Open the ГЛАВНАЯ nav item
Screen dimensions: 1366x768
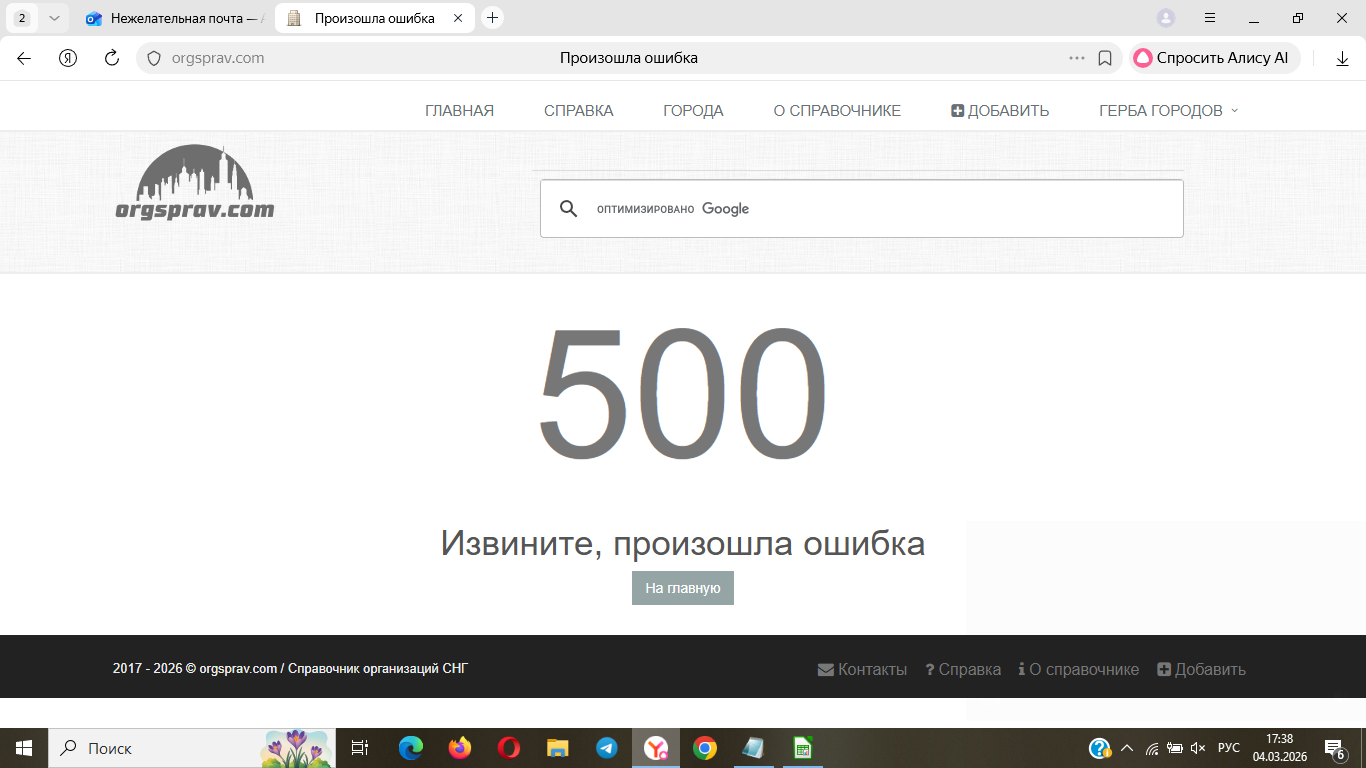tap(459, 111)
